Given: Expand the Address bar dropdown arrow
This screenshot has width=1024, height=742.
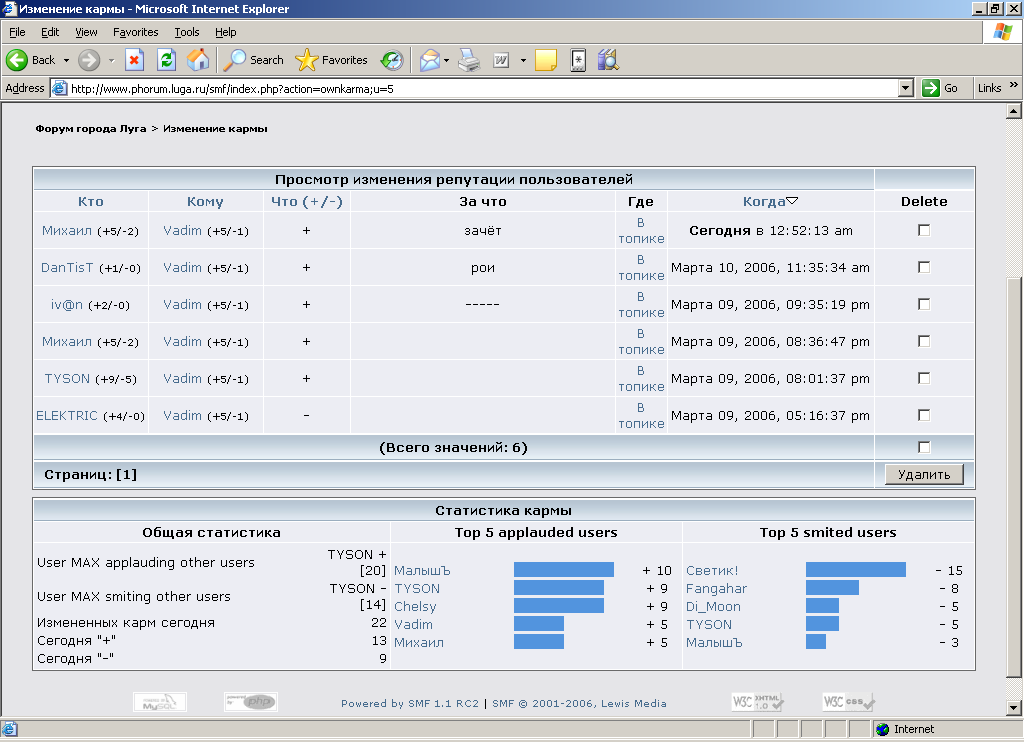Looking at the screenshot, I should (906, 88).
